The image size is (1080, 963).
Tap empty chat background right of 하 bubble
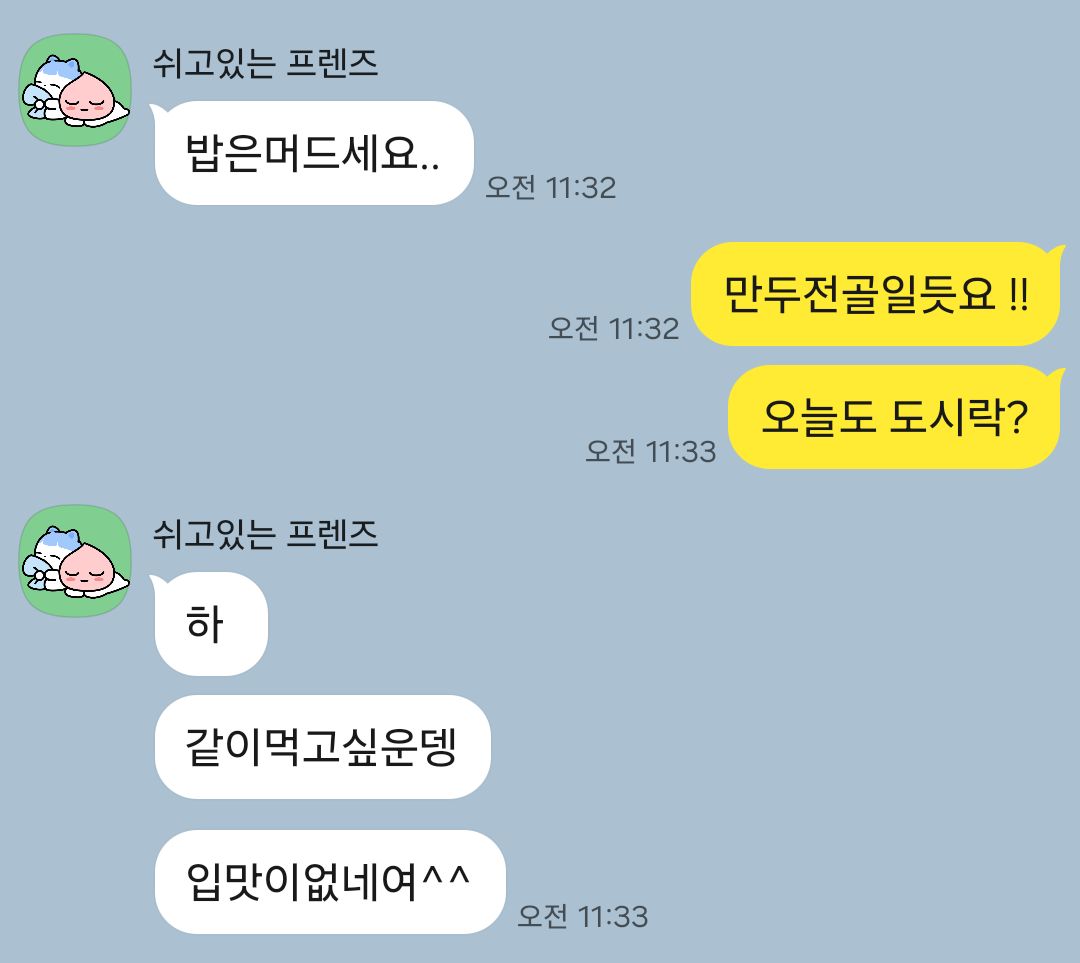[x=620, y=623]
